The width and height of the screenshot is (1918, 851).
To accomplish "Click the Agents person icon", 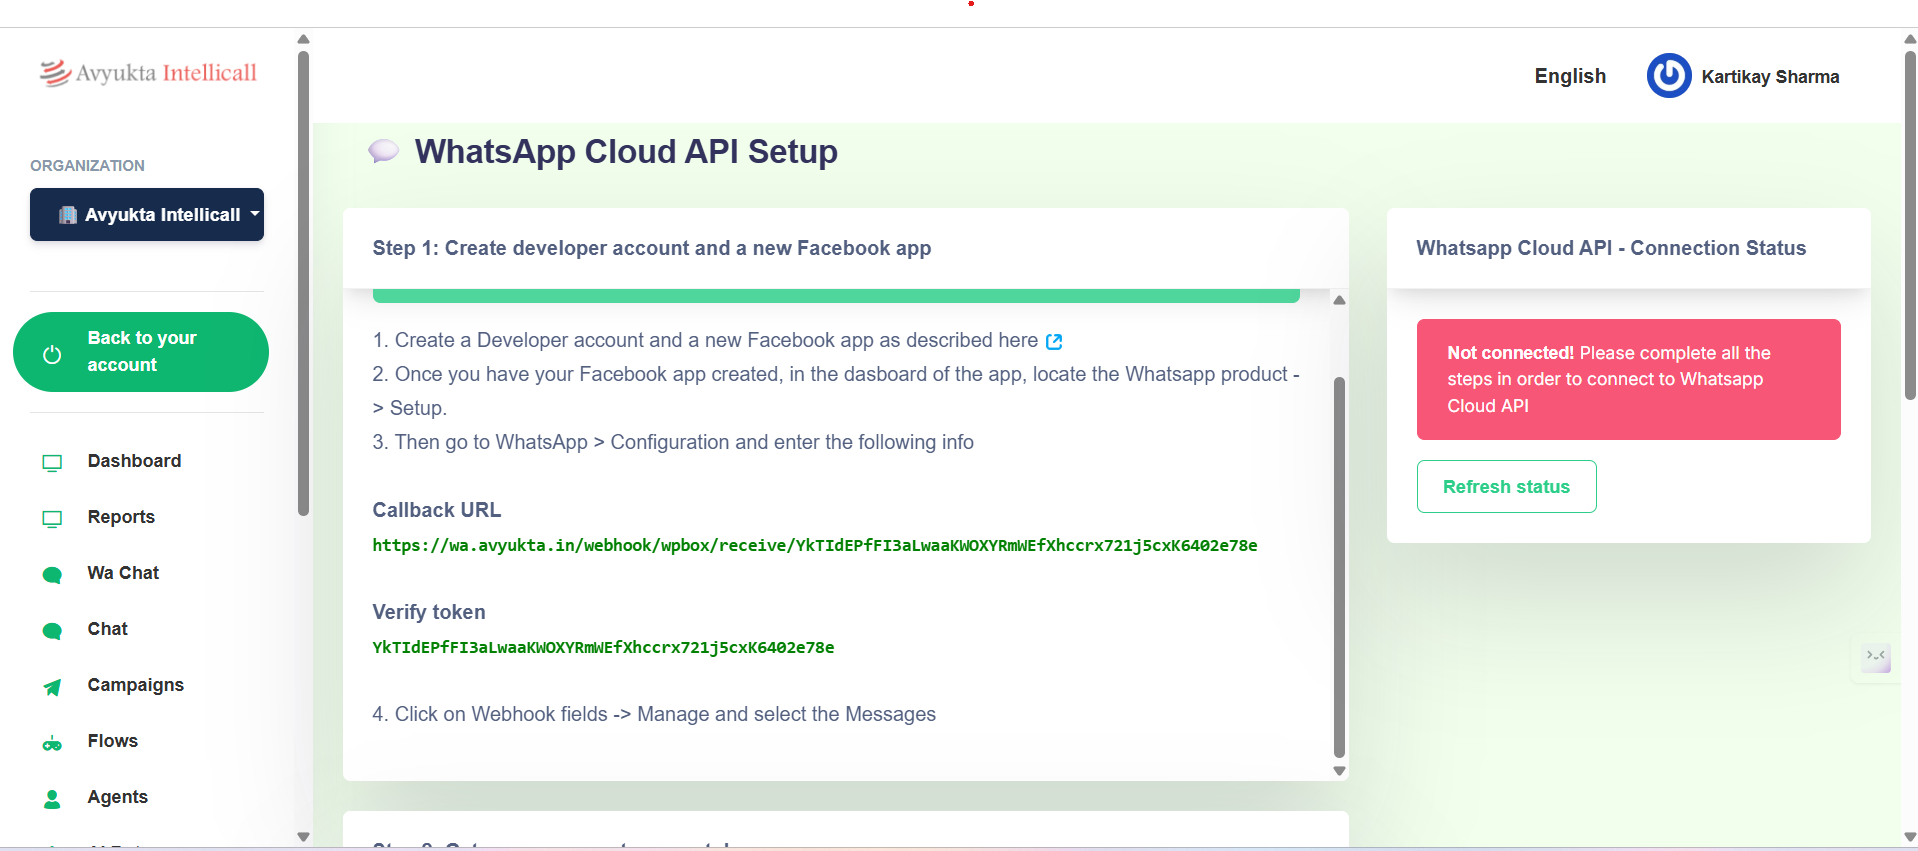I will [x=52, y=798].
